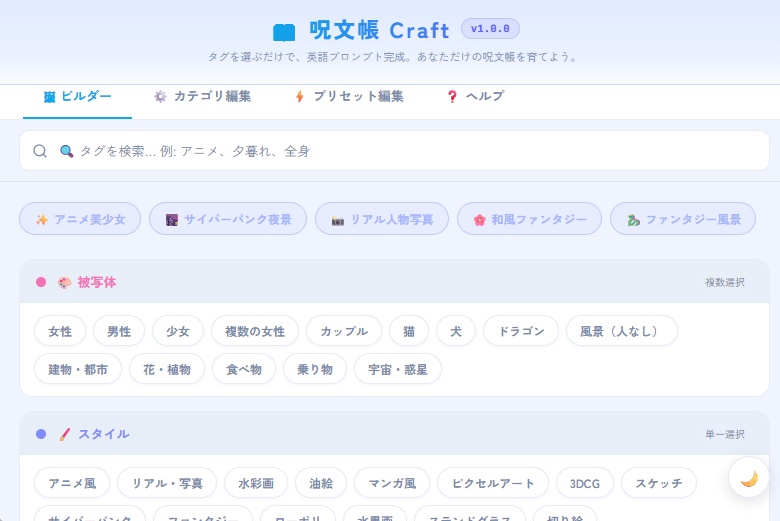
Task: Toggle the 女性 tag
Action: click(60, 331)
